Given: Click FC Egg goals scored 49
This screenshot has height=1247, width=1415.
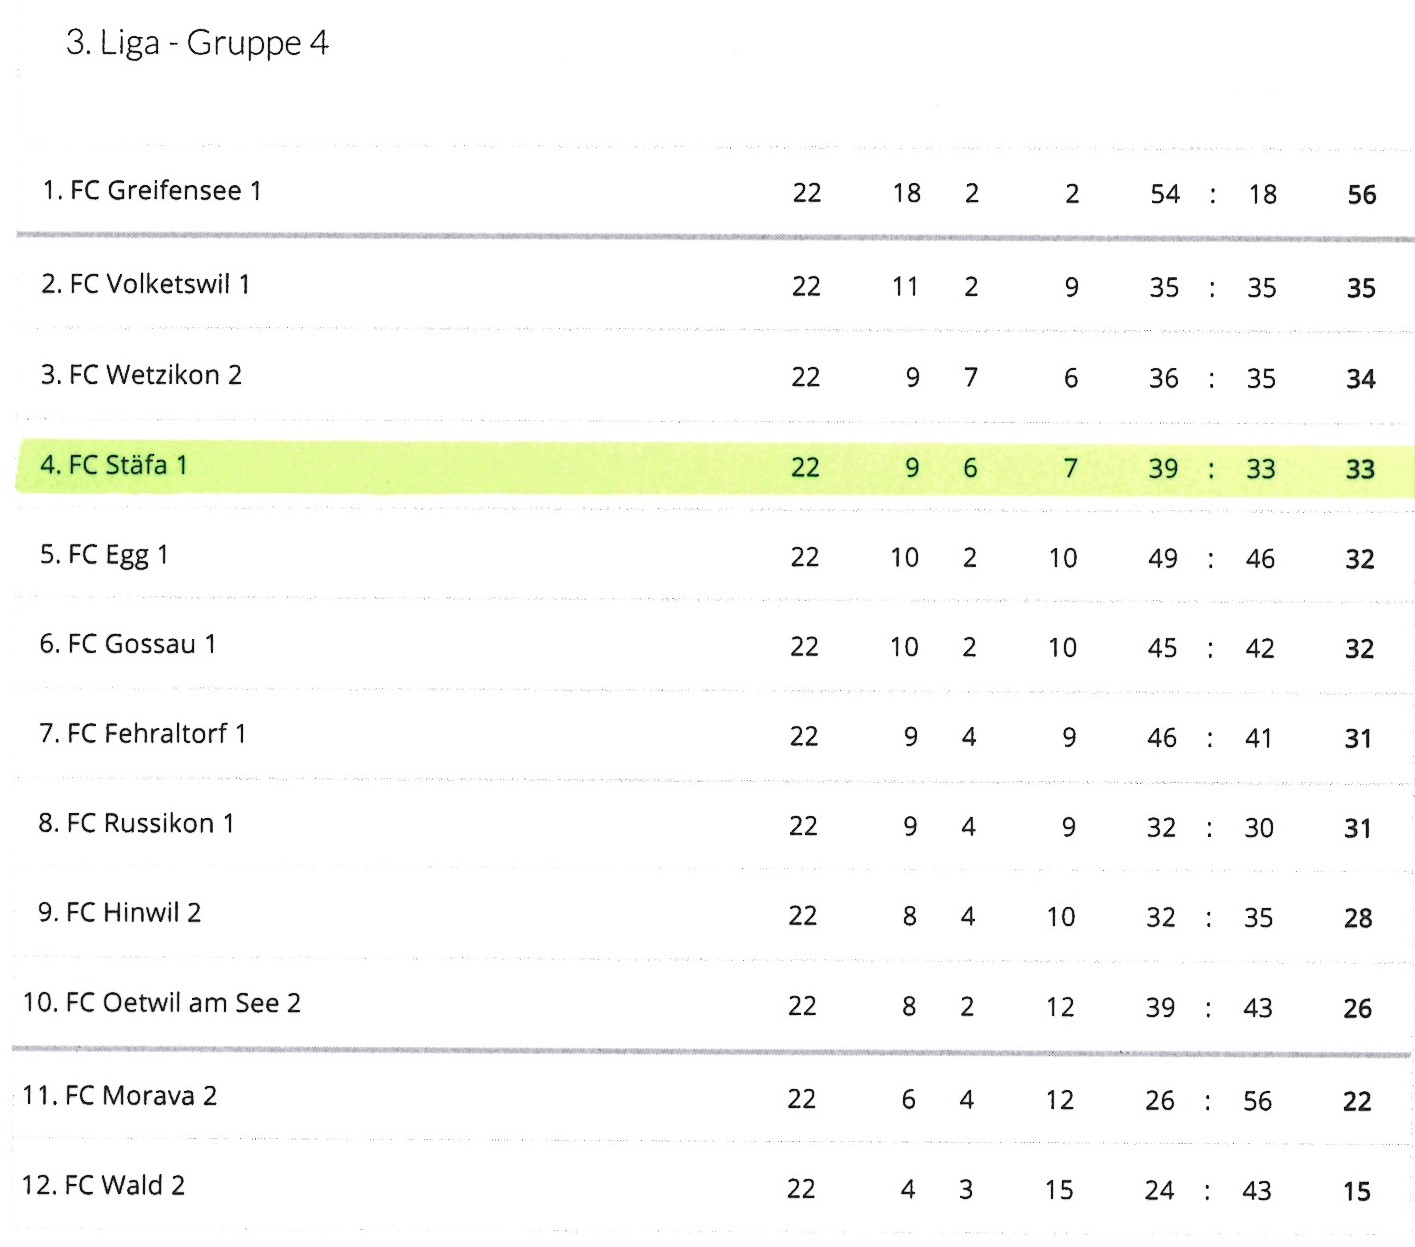Looking at the screenshot, I should click(1162, 558).
